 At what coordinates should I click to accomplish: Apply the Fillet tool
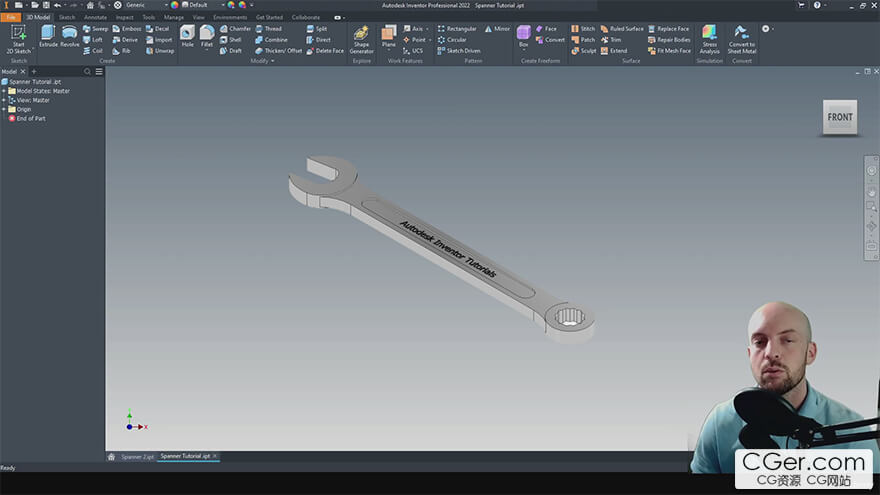point(207,36)
